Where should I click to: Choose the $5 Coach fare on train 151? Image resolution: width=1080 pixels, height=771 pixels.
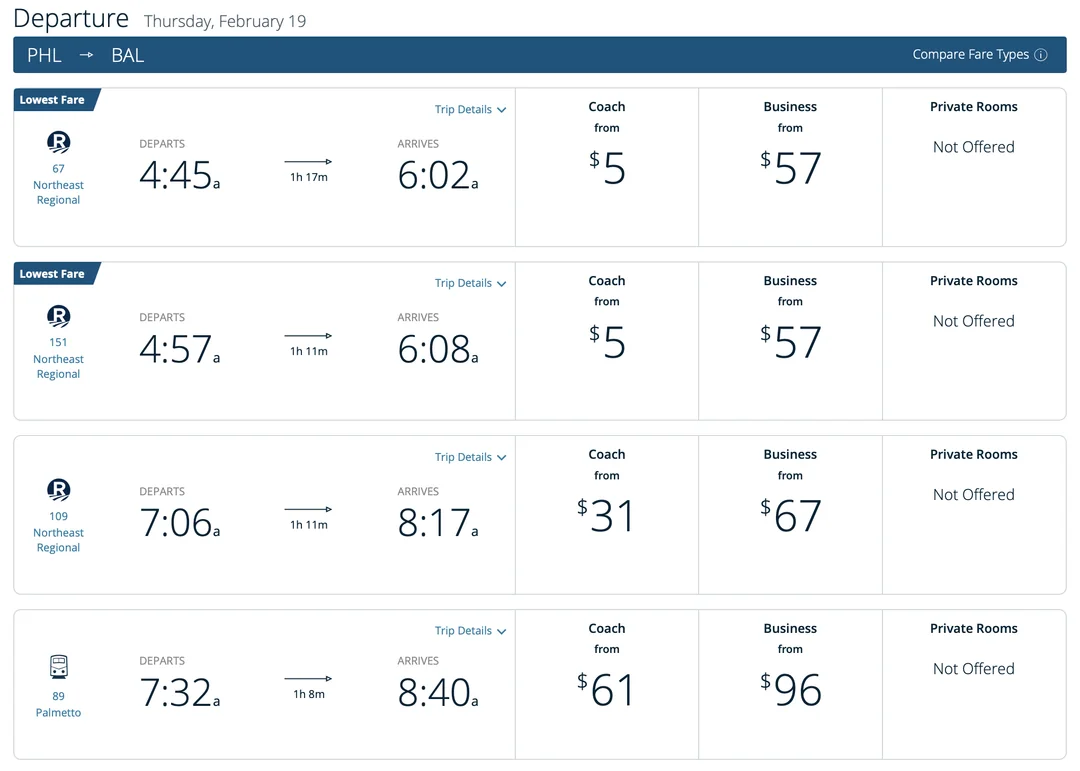(607, 341)
